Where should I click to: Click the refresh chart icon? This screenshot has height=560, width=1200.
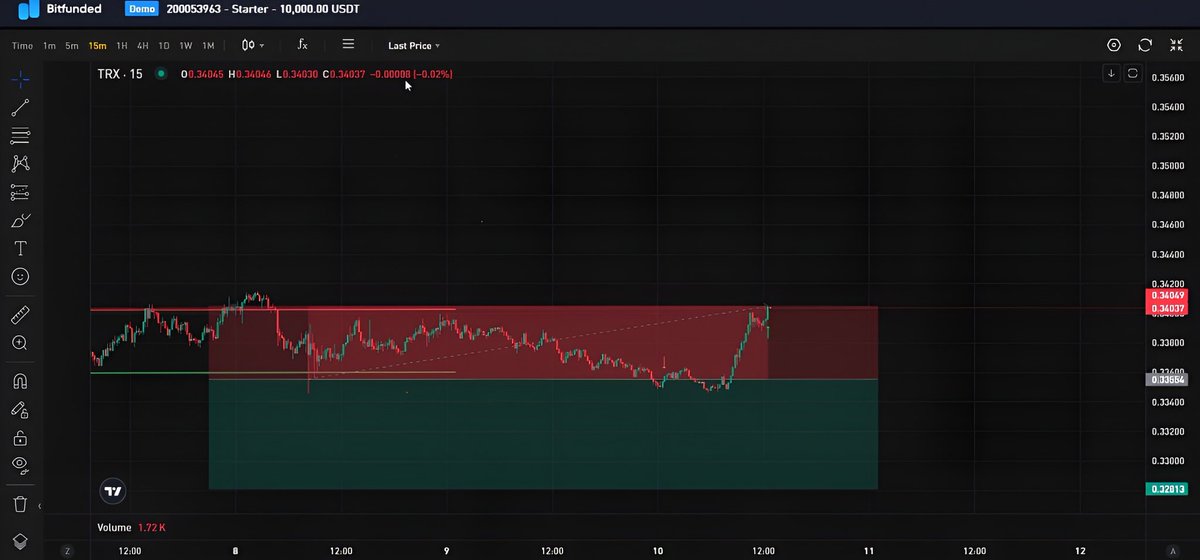(x=1145, y=45)
